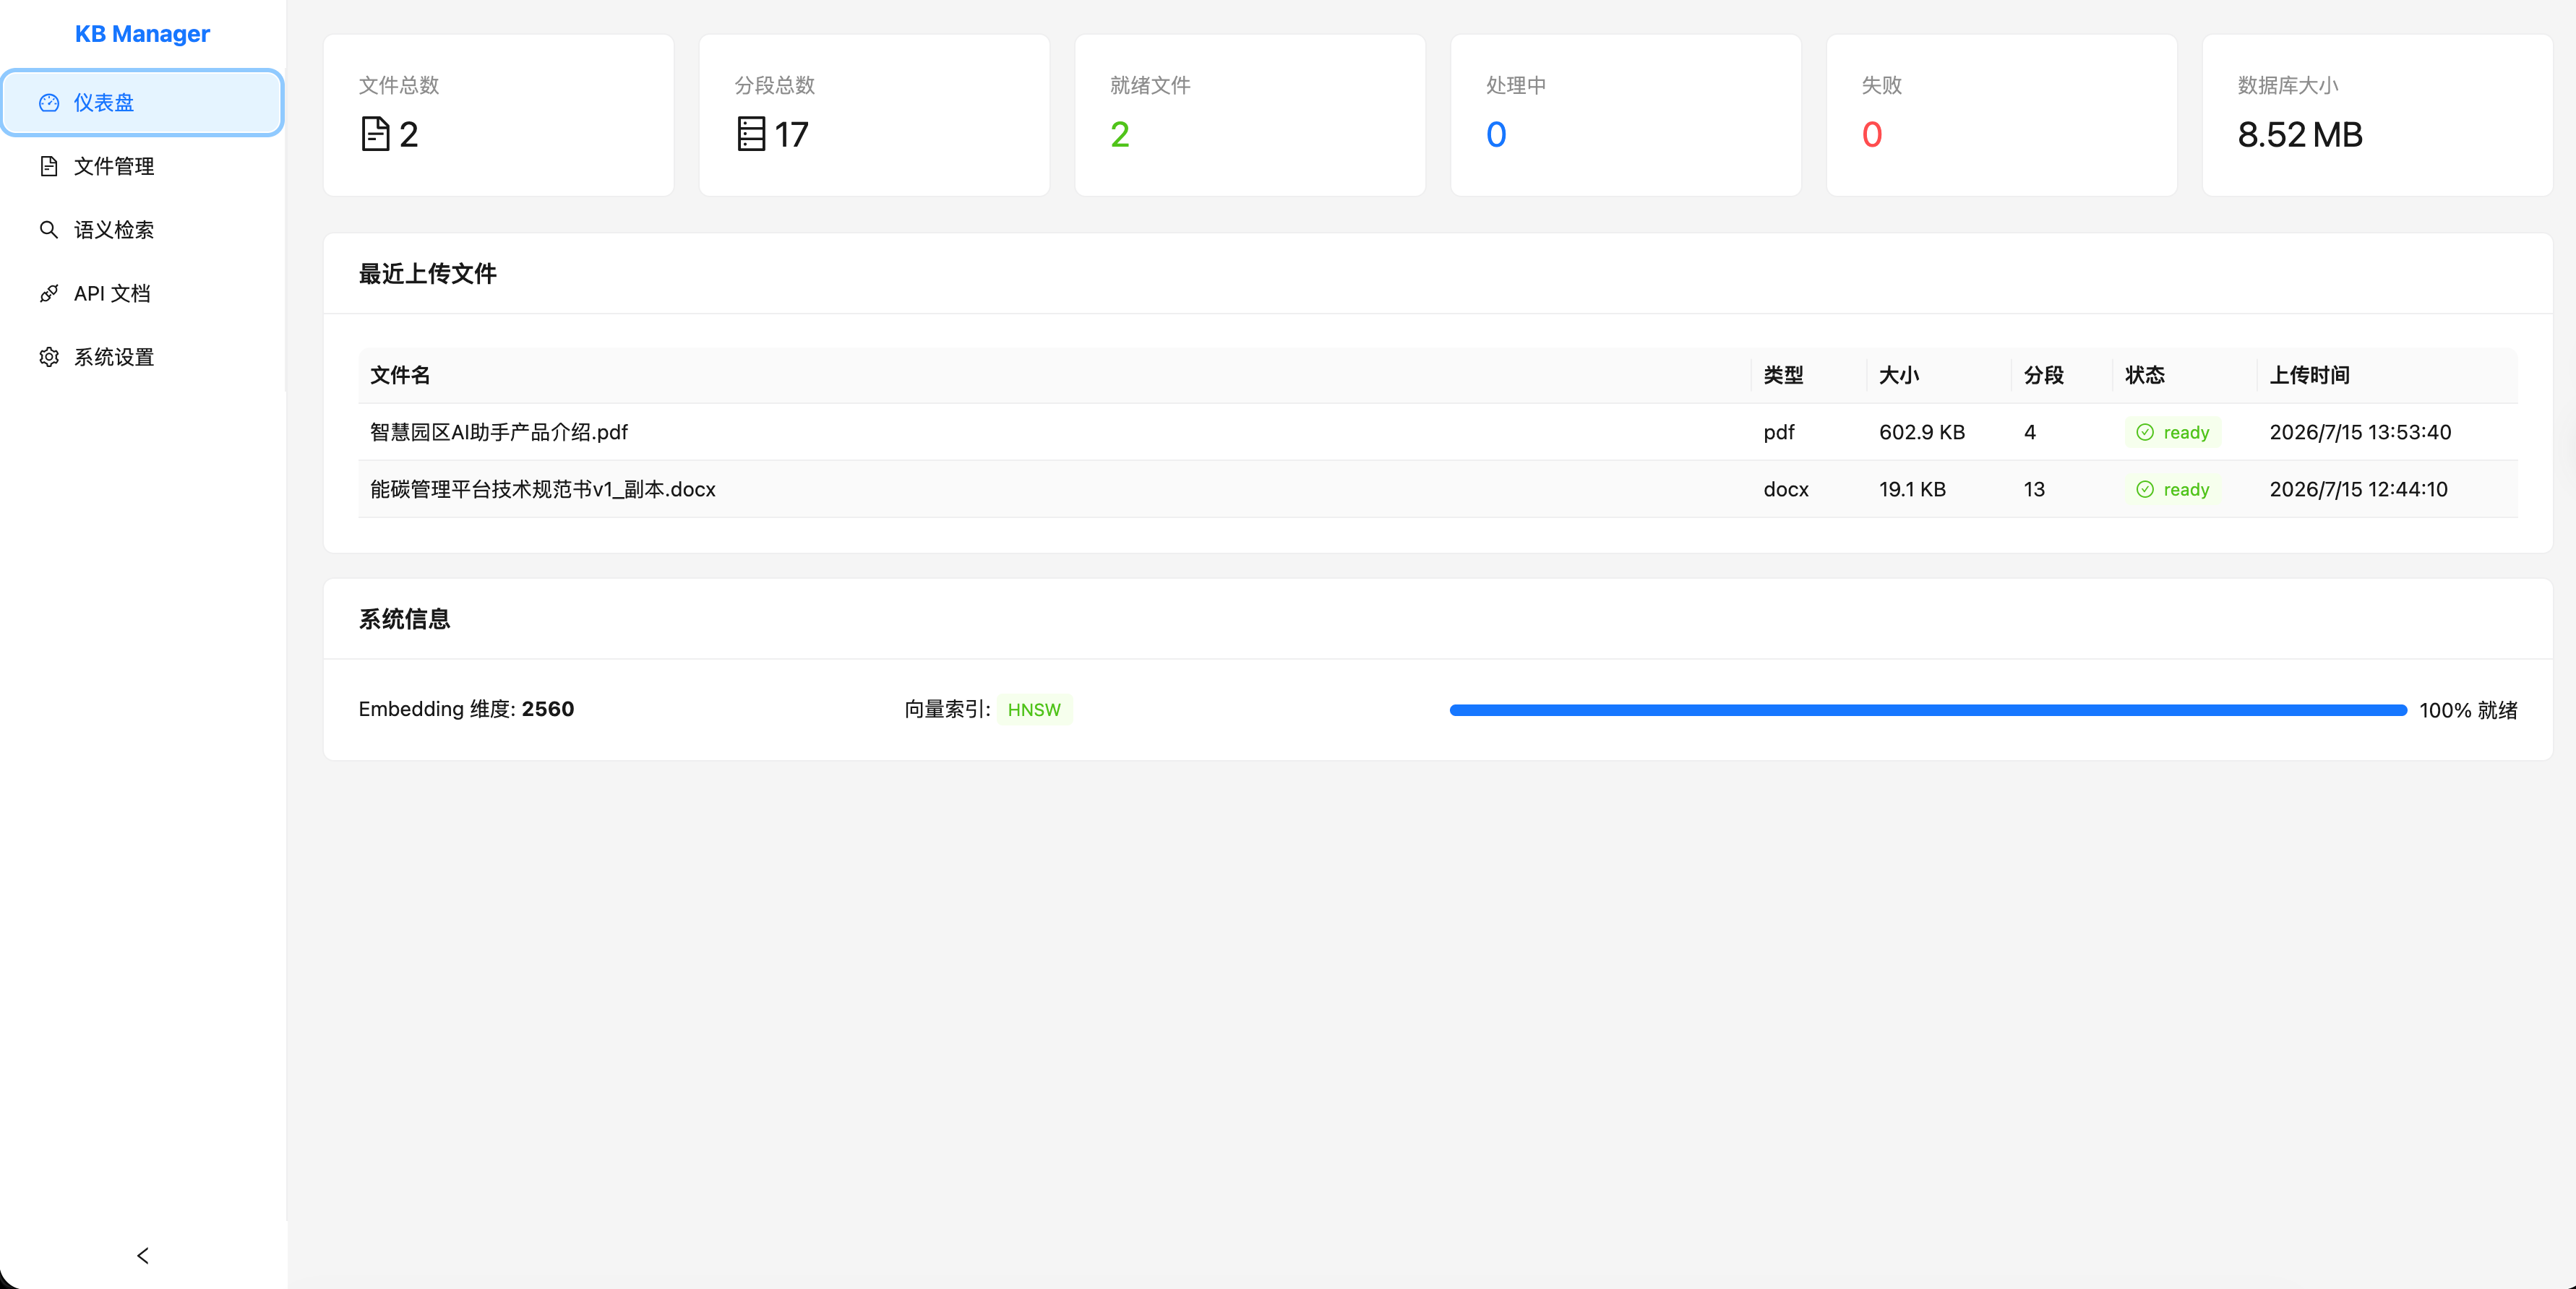
Task: Click ready check icon for the docx row
Action: tap(2145, 489)
